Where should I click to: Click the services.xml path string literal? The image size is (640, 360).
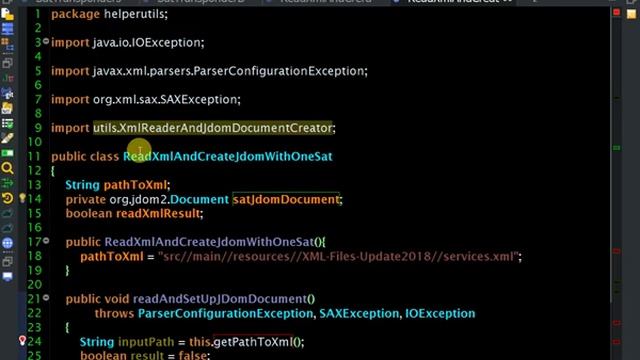(338, 256)
